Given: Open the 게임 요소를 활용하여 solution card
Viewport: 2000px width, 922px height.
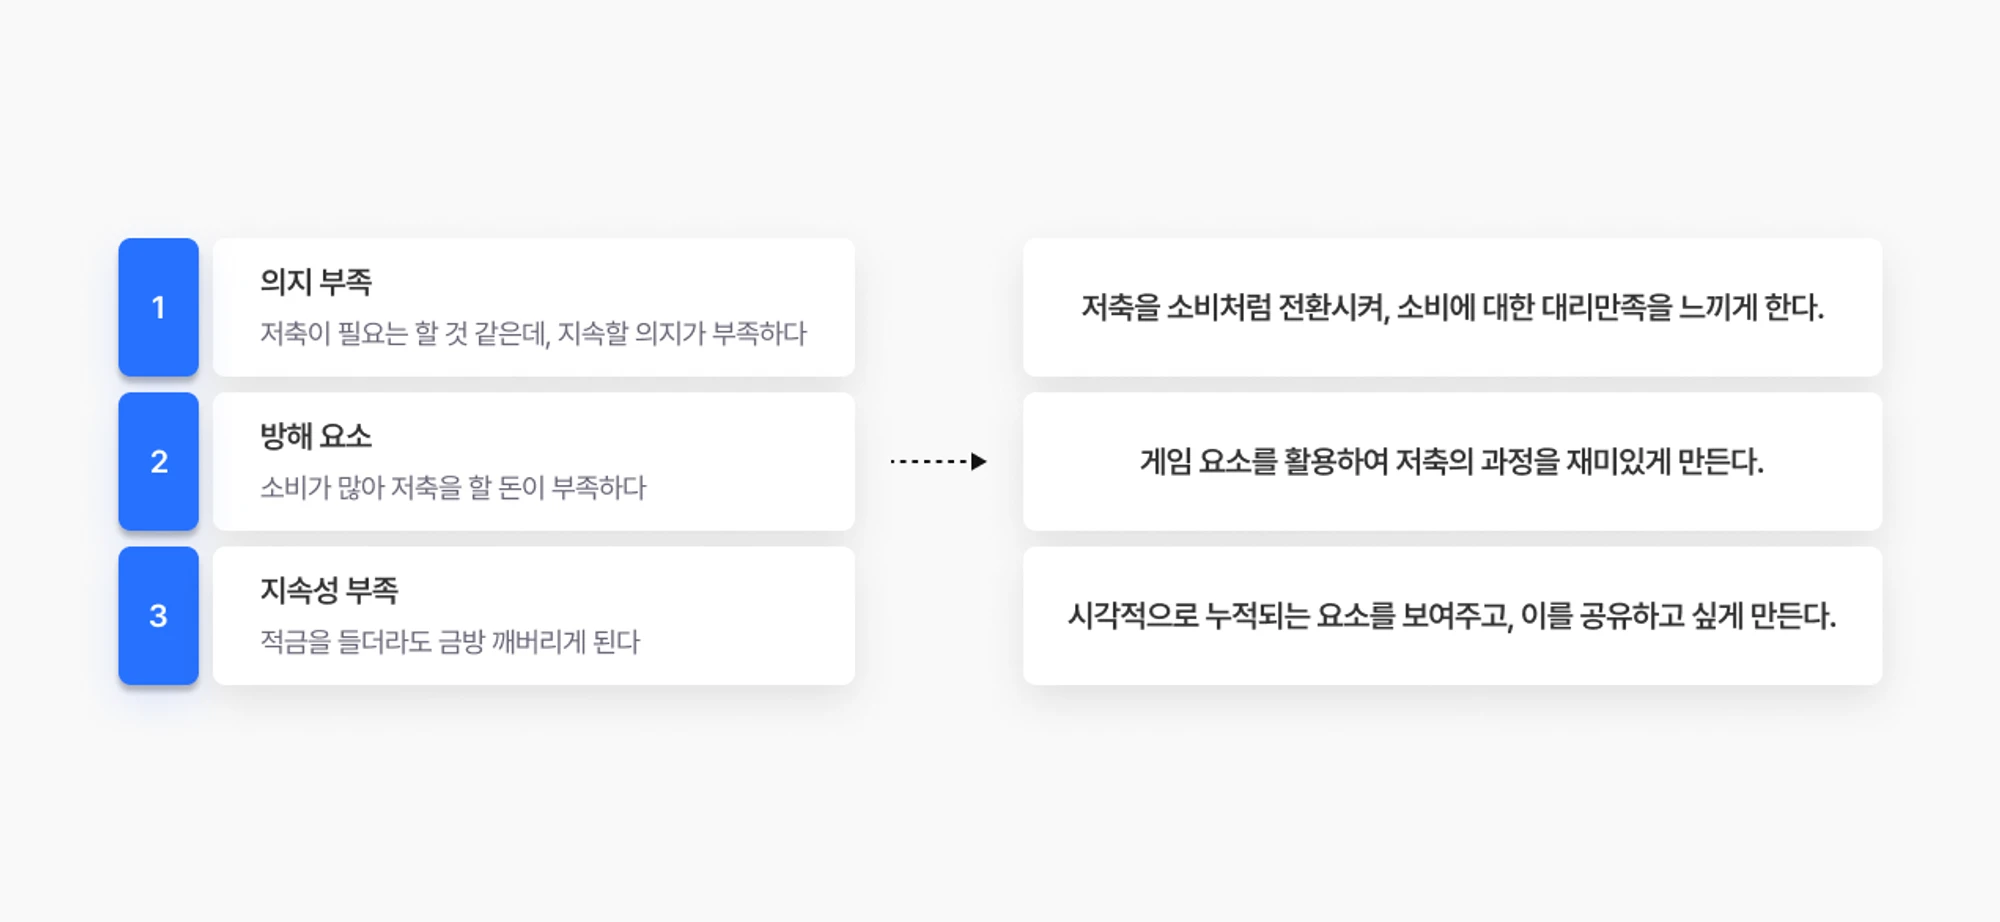Looking at the screenshot, I should [1452, 461].
